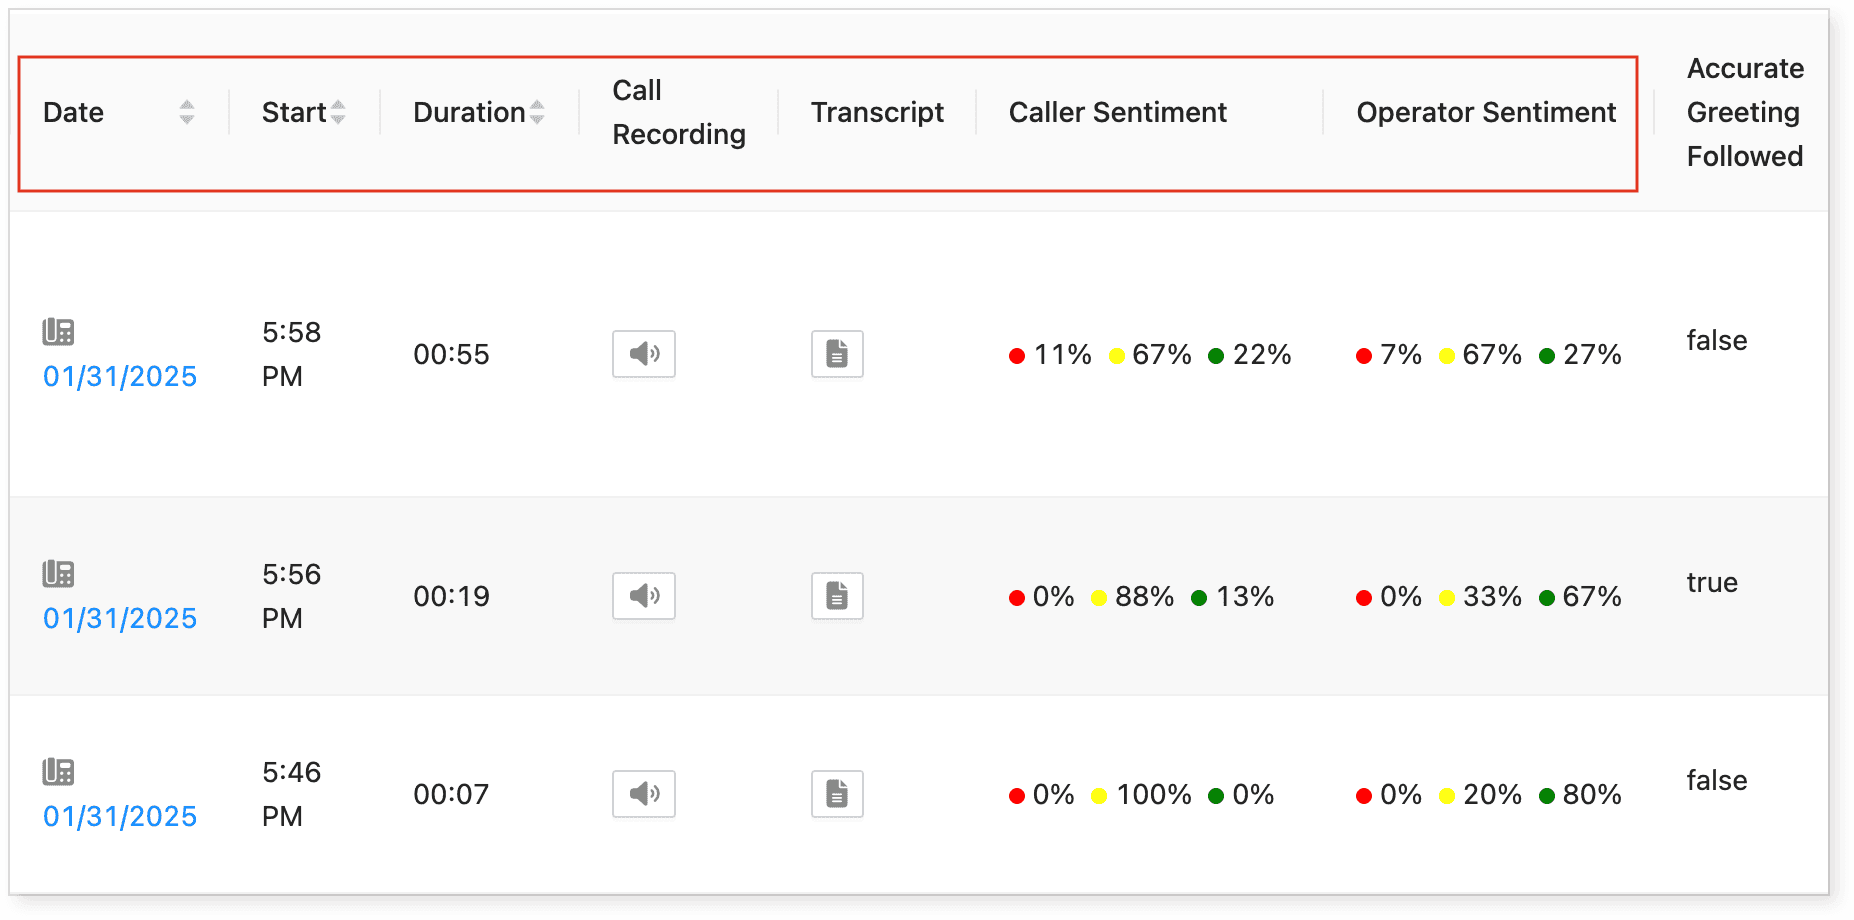The height and width of the screenshot is (920, 1854).
Task: Sort by Duration using sort arrows
Action: click(x=537, y=112)
